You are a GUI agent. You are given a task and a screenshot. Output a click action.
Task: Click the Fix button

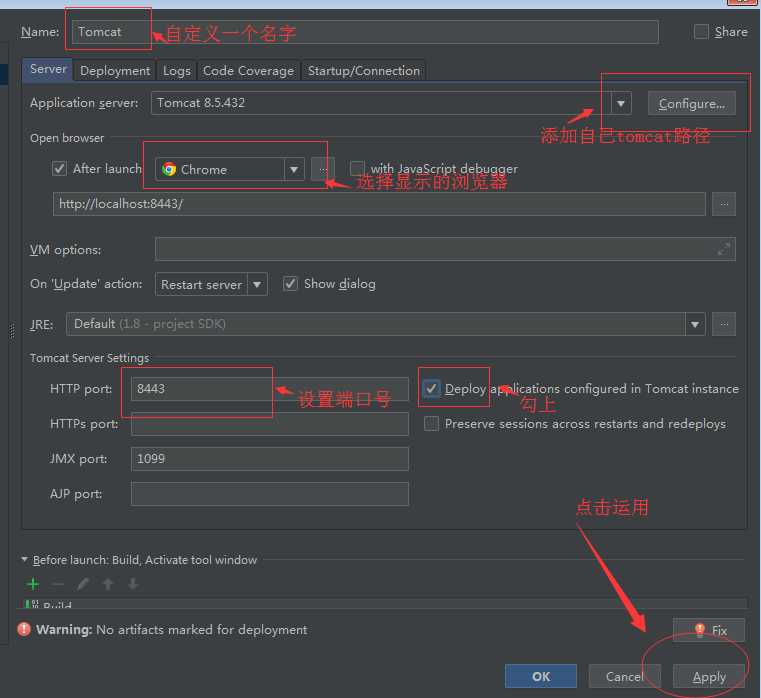click(x=709, y=630)
